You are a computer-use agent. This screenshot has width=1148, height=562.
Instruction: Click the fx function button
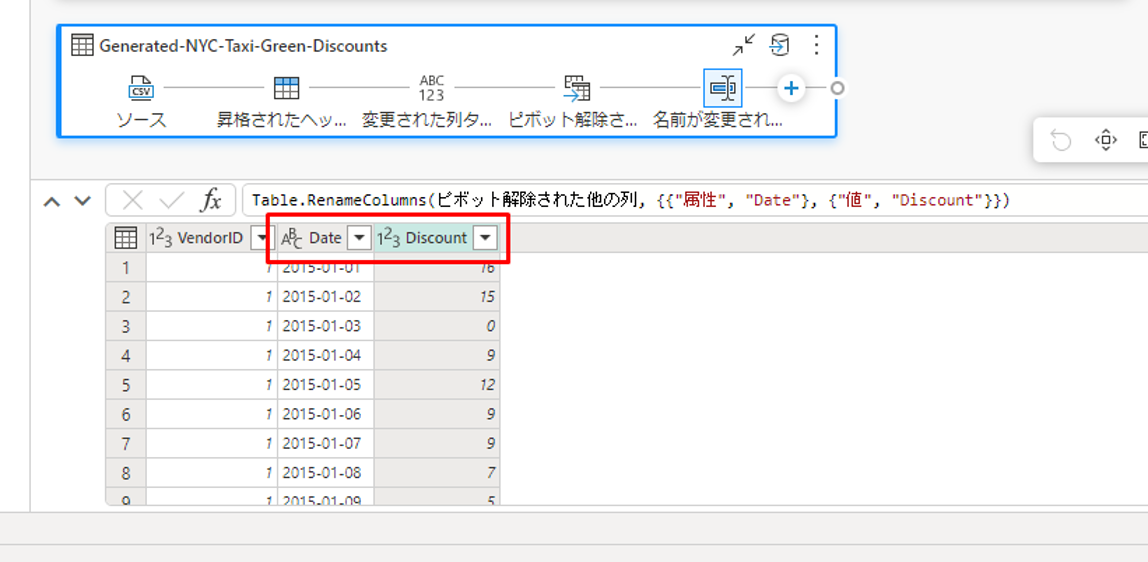211,201
